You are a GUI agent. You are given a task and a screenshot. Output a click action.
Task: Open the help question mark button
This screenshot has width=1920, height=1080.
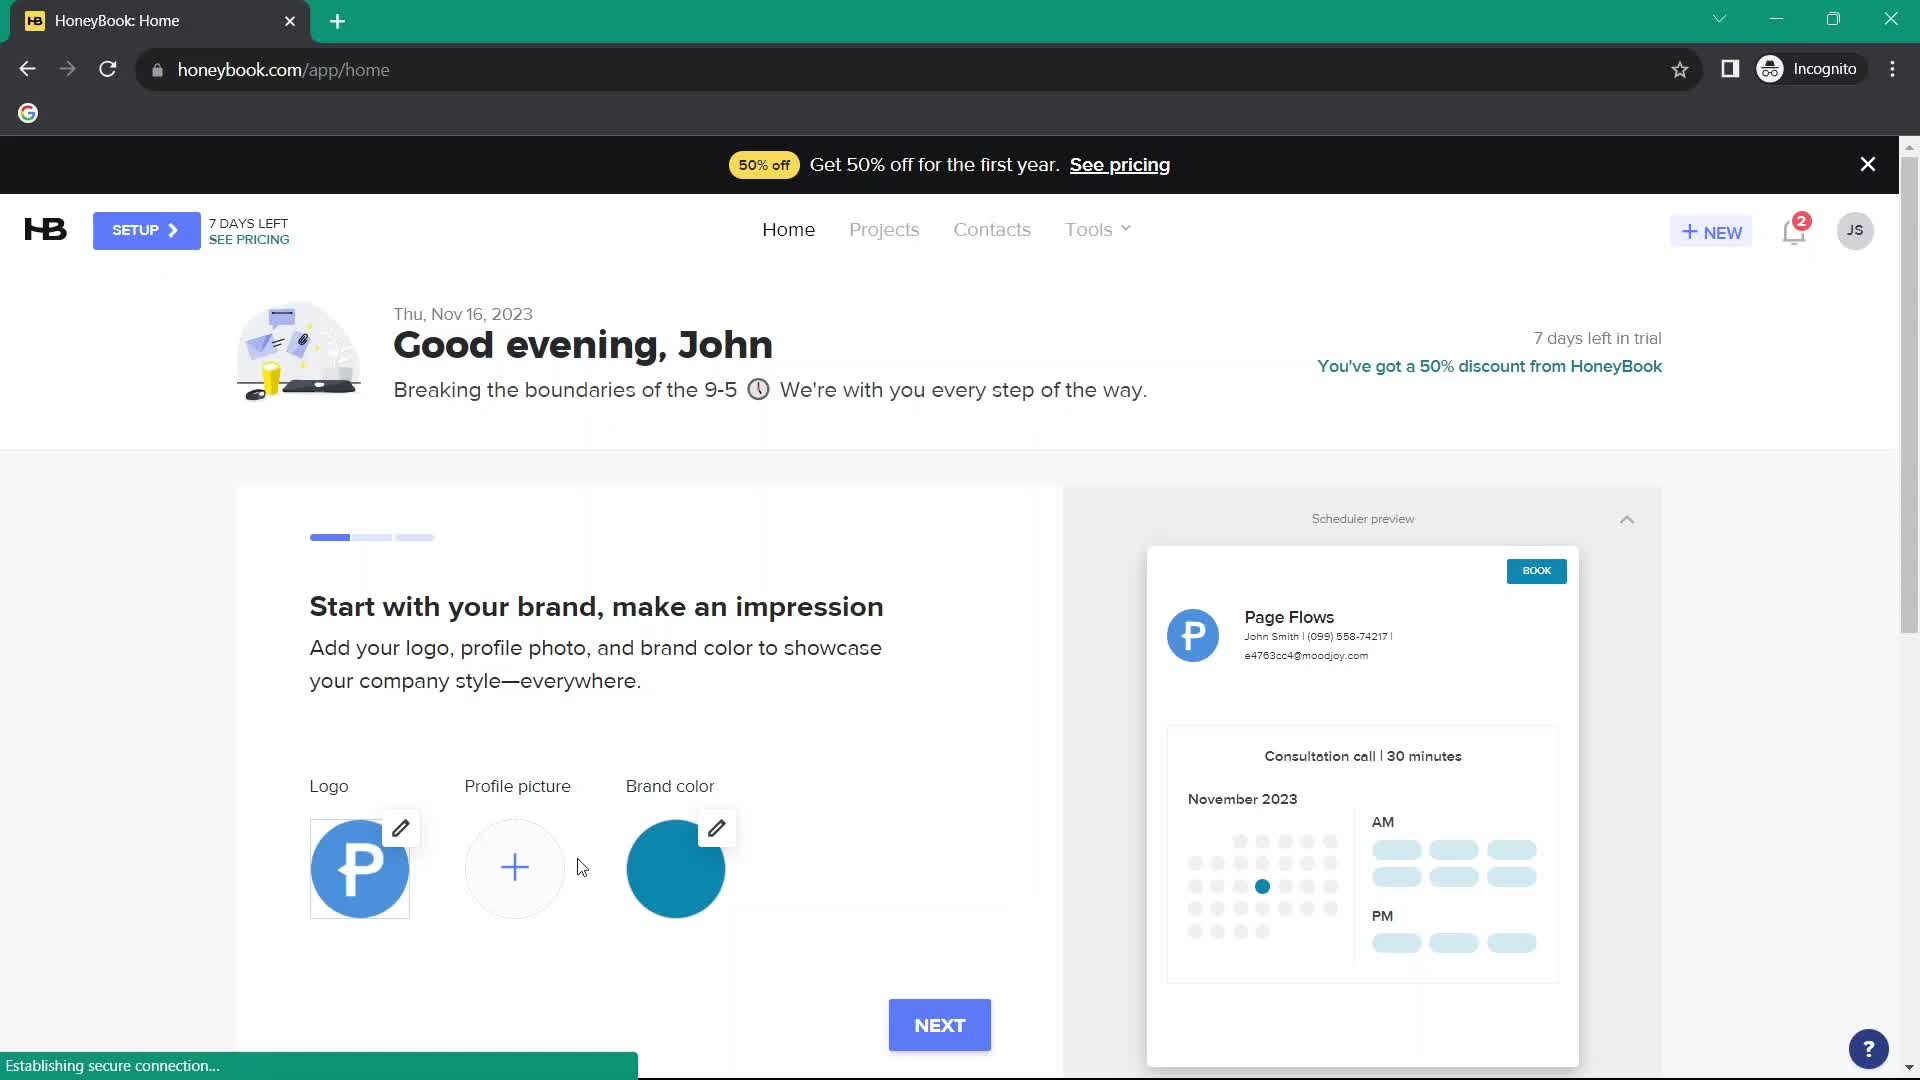[1868, 1049]
